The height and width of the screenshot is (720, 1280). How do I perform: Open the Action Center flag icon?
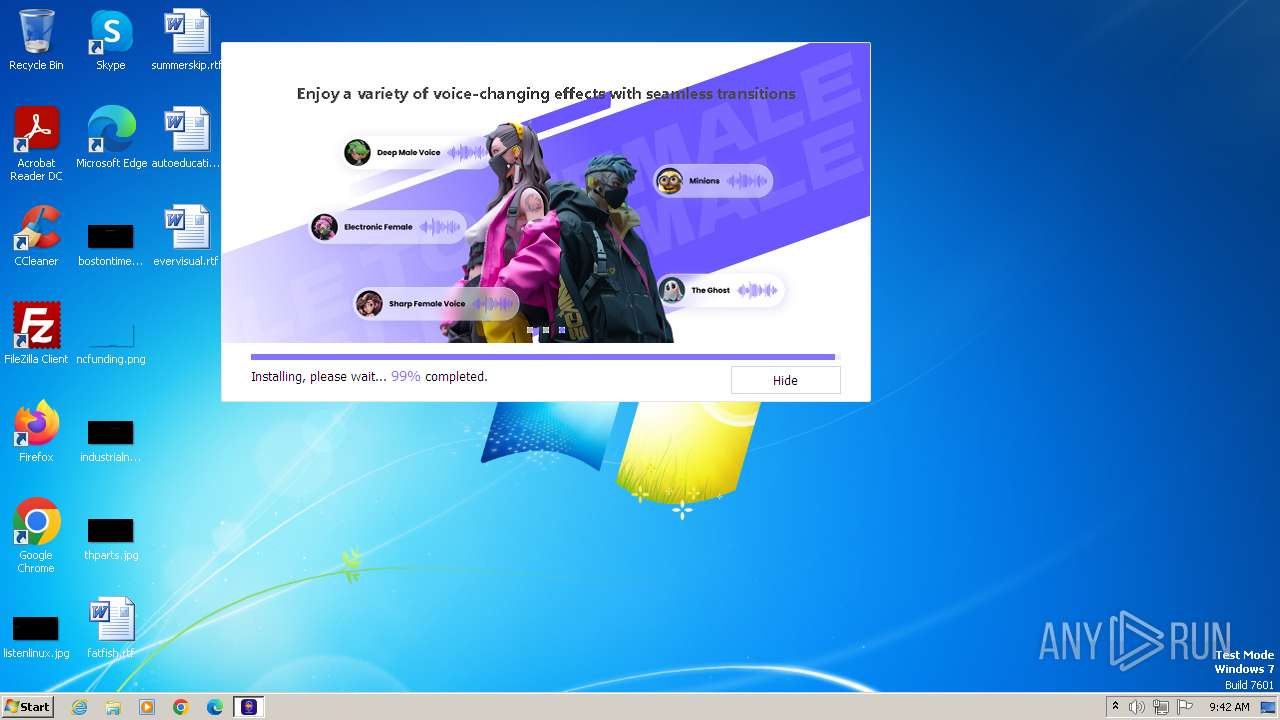tap(1185, 707)
